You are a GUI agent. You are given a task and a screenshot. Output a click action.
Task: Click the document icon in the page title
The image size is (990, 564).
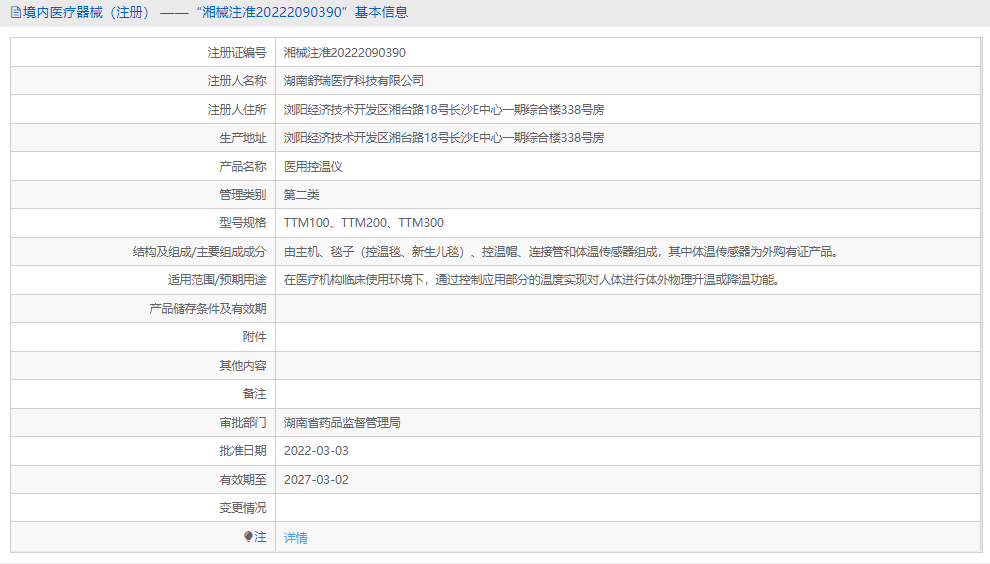[x=16, y=13]
